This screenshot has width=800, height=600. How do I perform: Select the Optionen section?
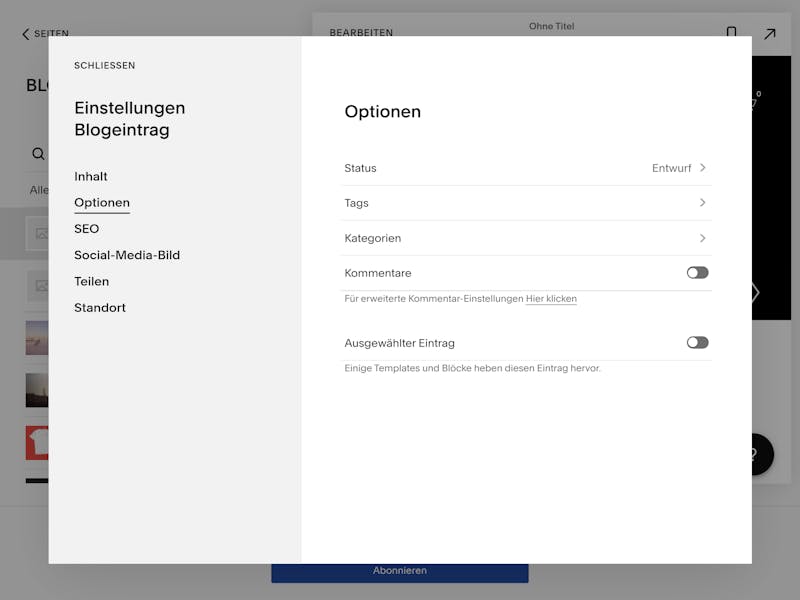tap(102, 203)
